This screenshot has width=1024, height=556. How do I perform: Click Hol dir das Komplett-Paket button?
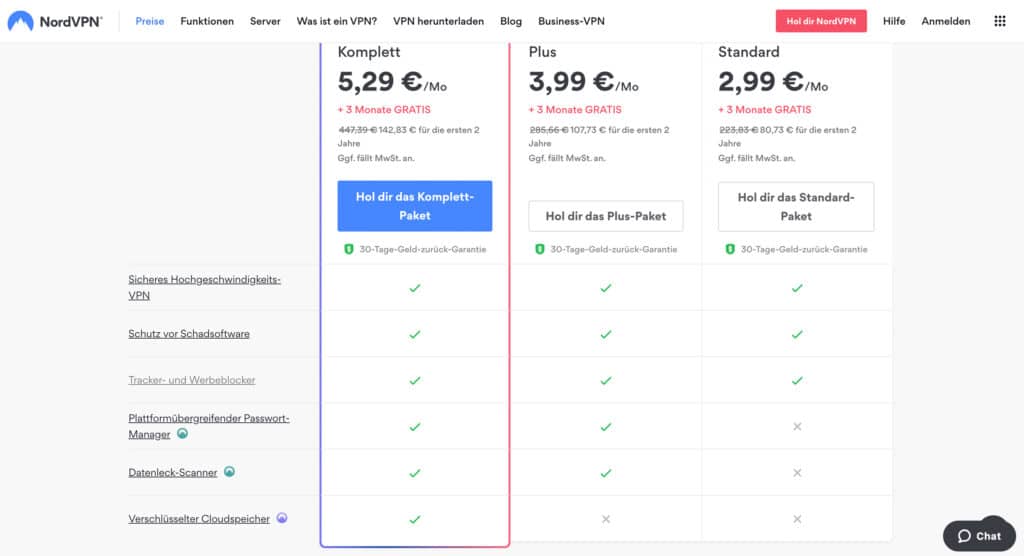pyautogui.click(x=415, y=206)
